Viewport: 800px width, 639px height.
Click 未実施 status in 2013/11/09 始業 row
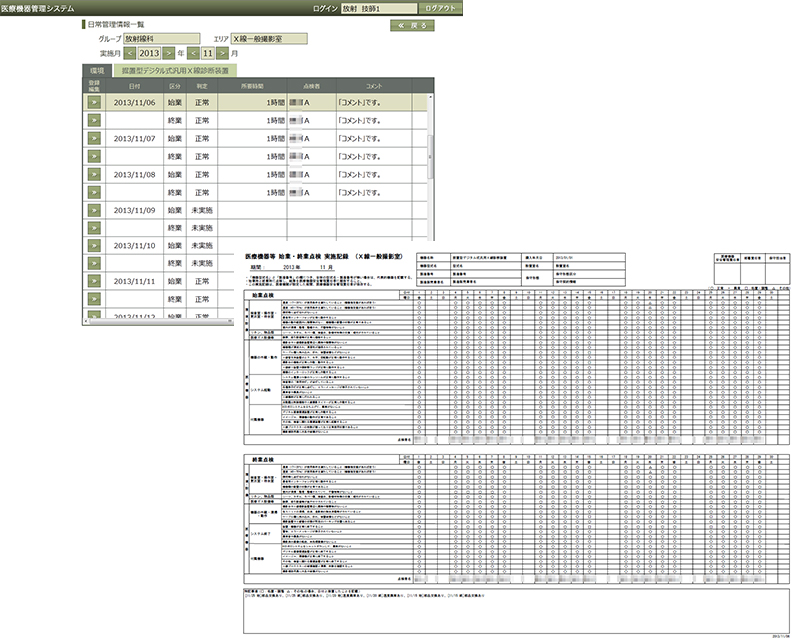(x=202, y=210)
